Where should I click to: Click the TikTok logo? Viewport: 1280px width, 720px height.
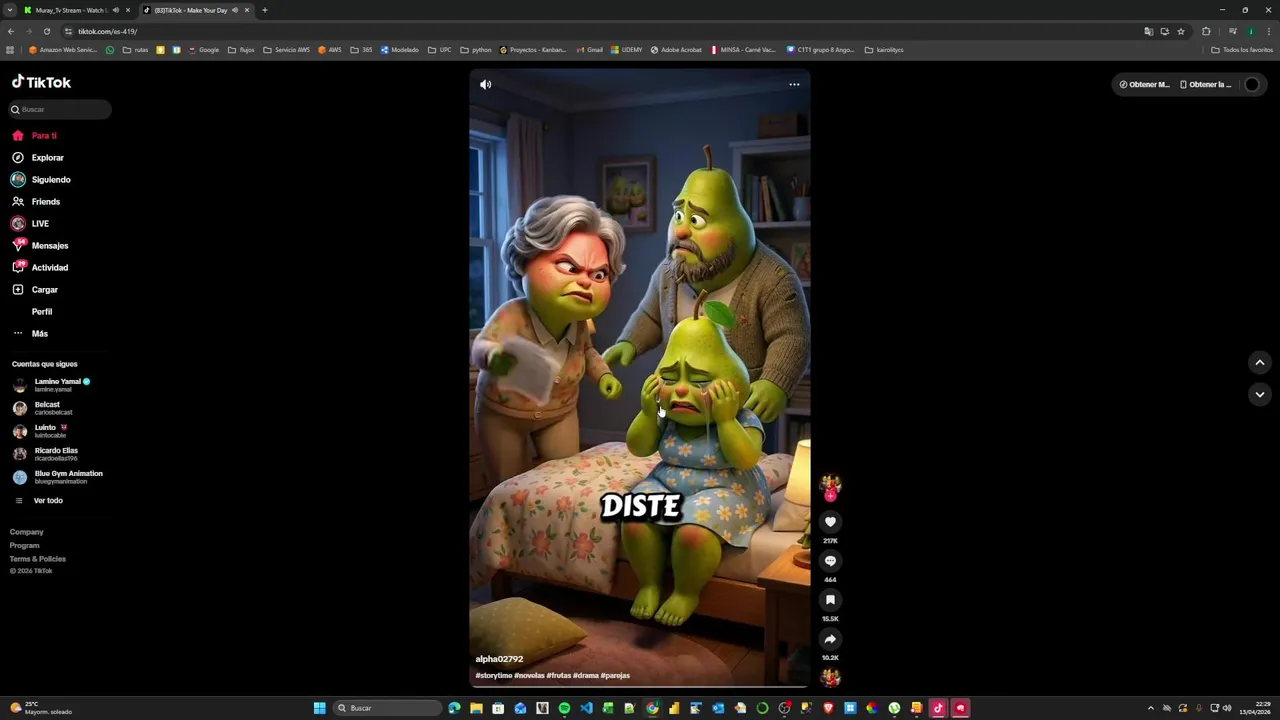pyautogui.click(x=41, y=82)
